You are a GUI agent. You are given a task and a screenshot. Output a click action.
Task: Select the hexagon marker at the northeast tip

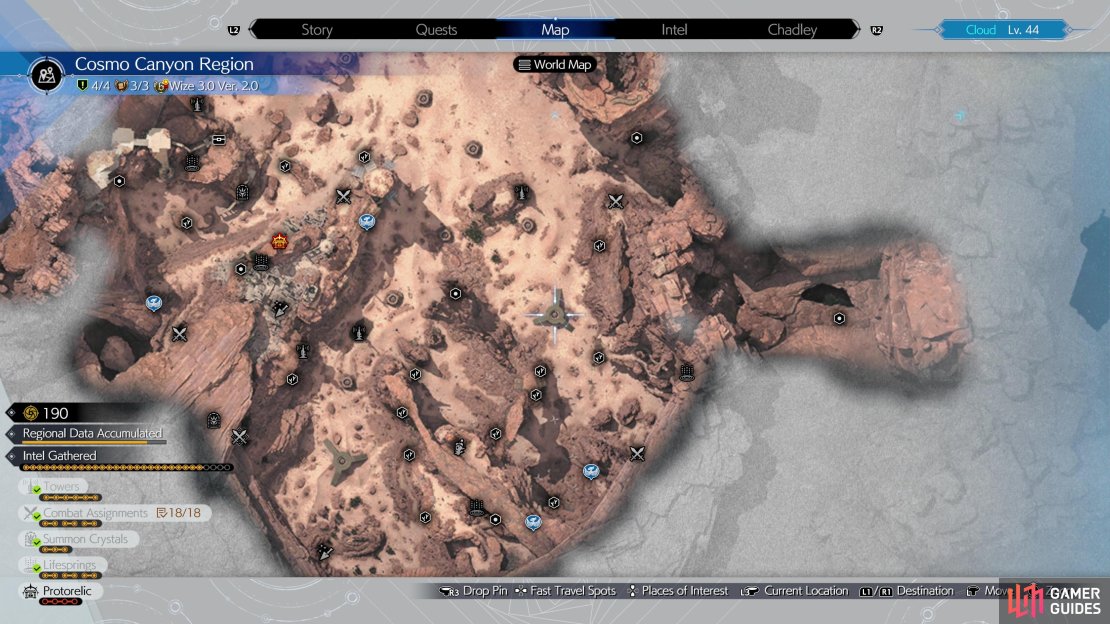coord(636,137)
